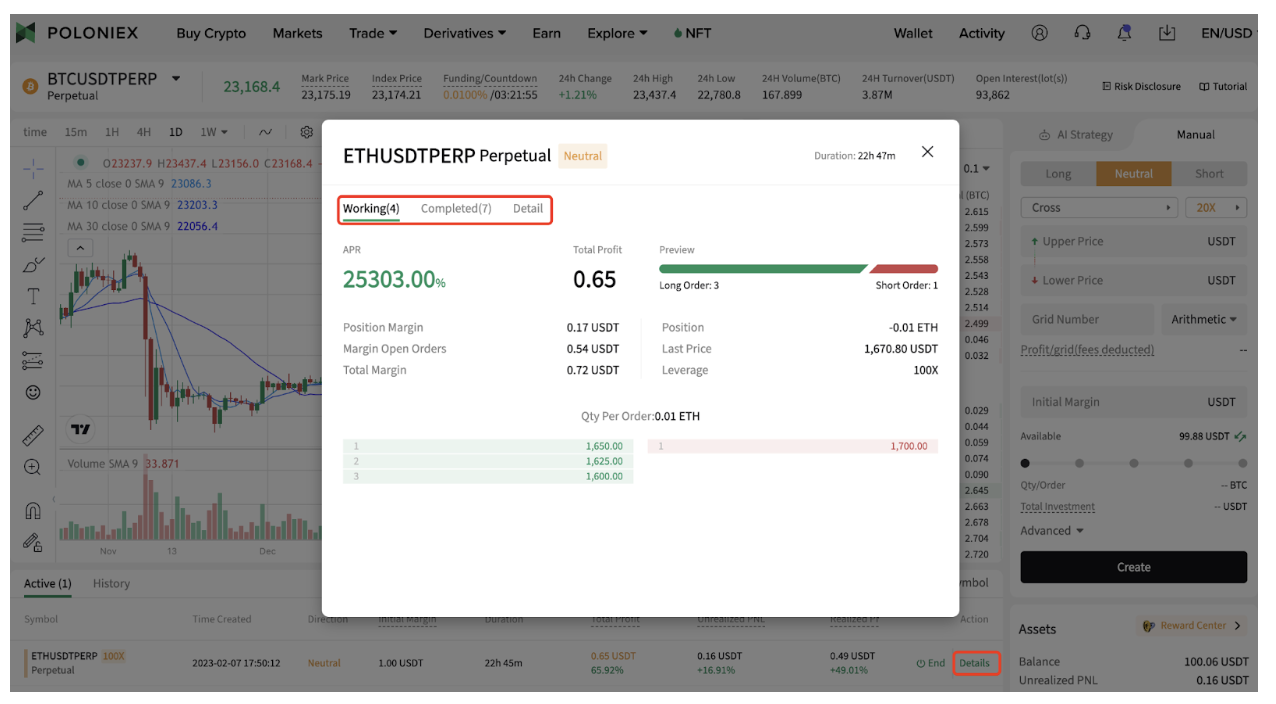Open the user account profile icon
This screenshot has height=704, width=1276.
point(1040,33)
